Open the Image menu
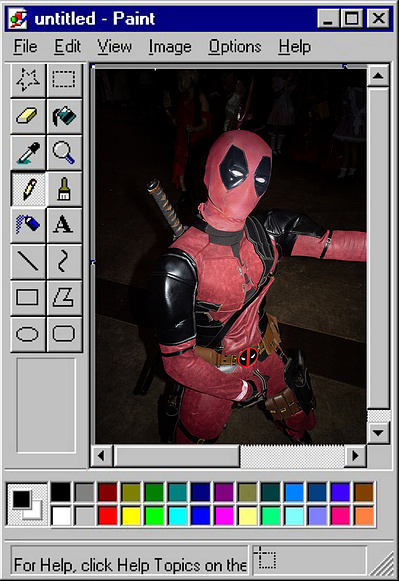This screenshot has height=581, width=399. pyautogui.click(x=170, y=47)
